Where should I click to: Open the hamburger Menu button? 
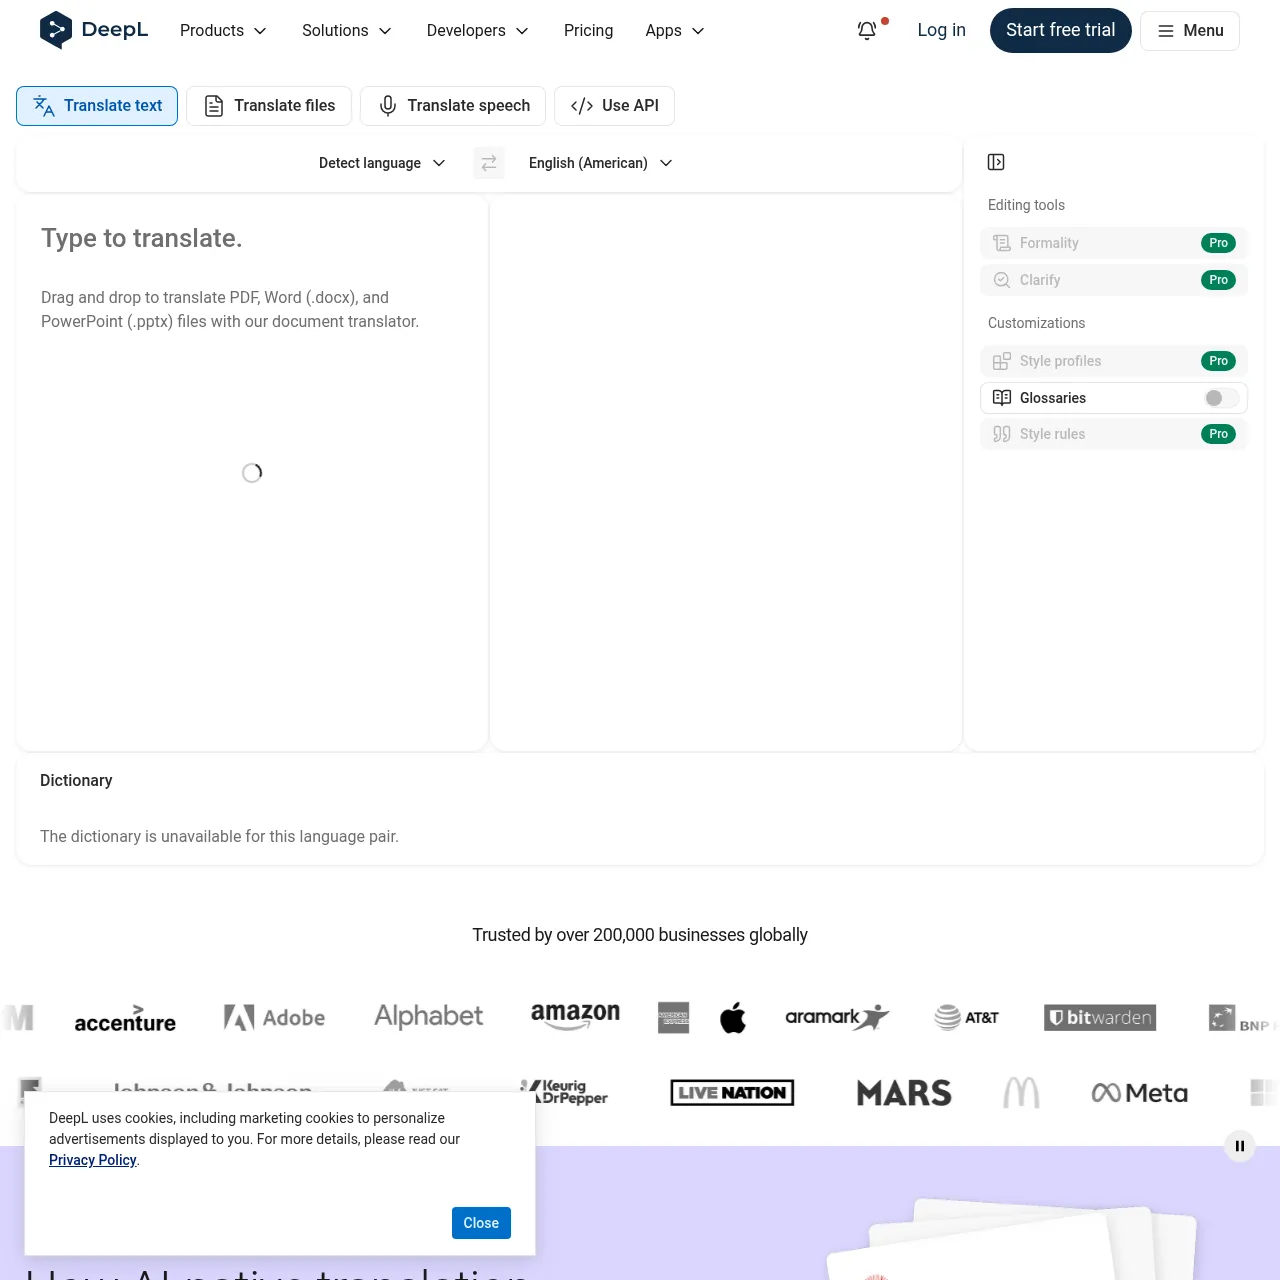(1190, 31)
